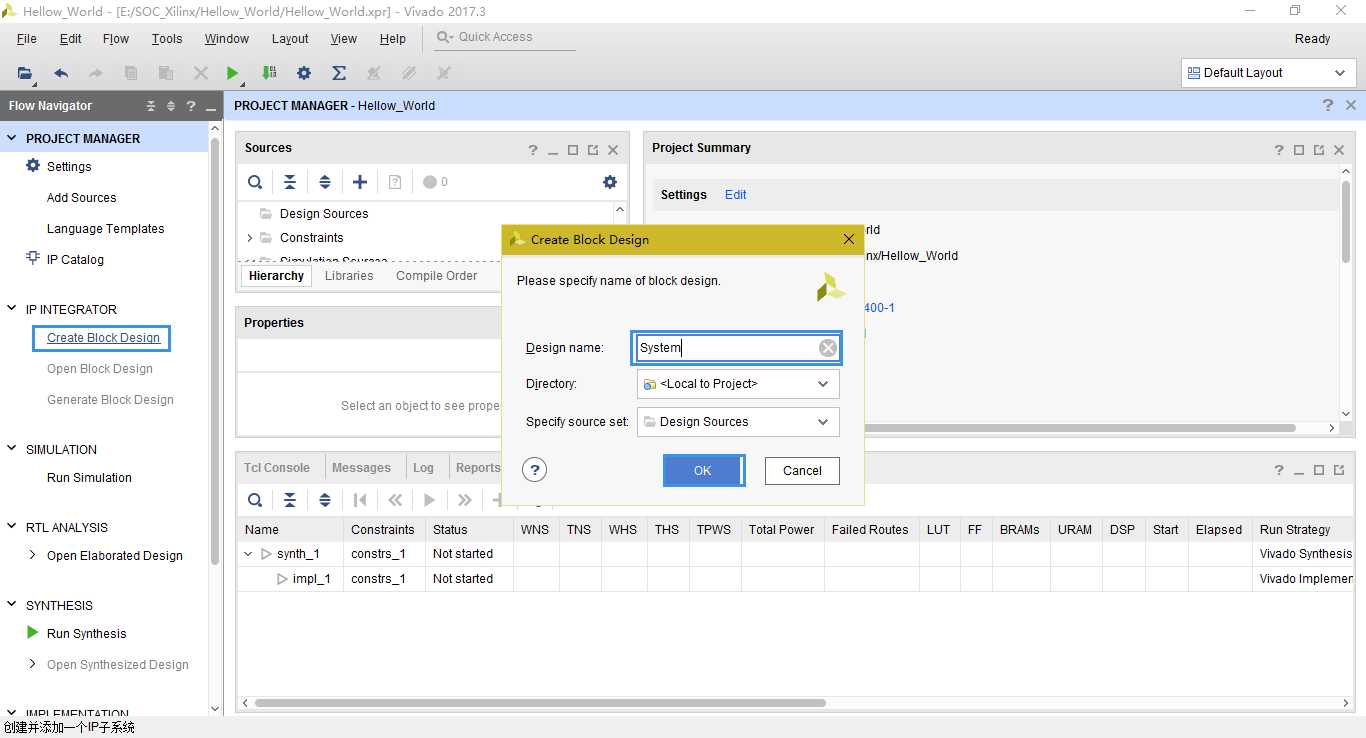
Task: Expand all in Sources panel toolbar
Action: [325, 182]
